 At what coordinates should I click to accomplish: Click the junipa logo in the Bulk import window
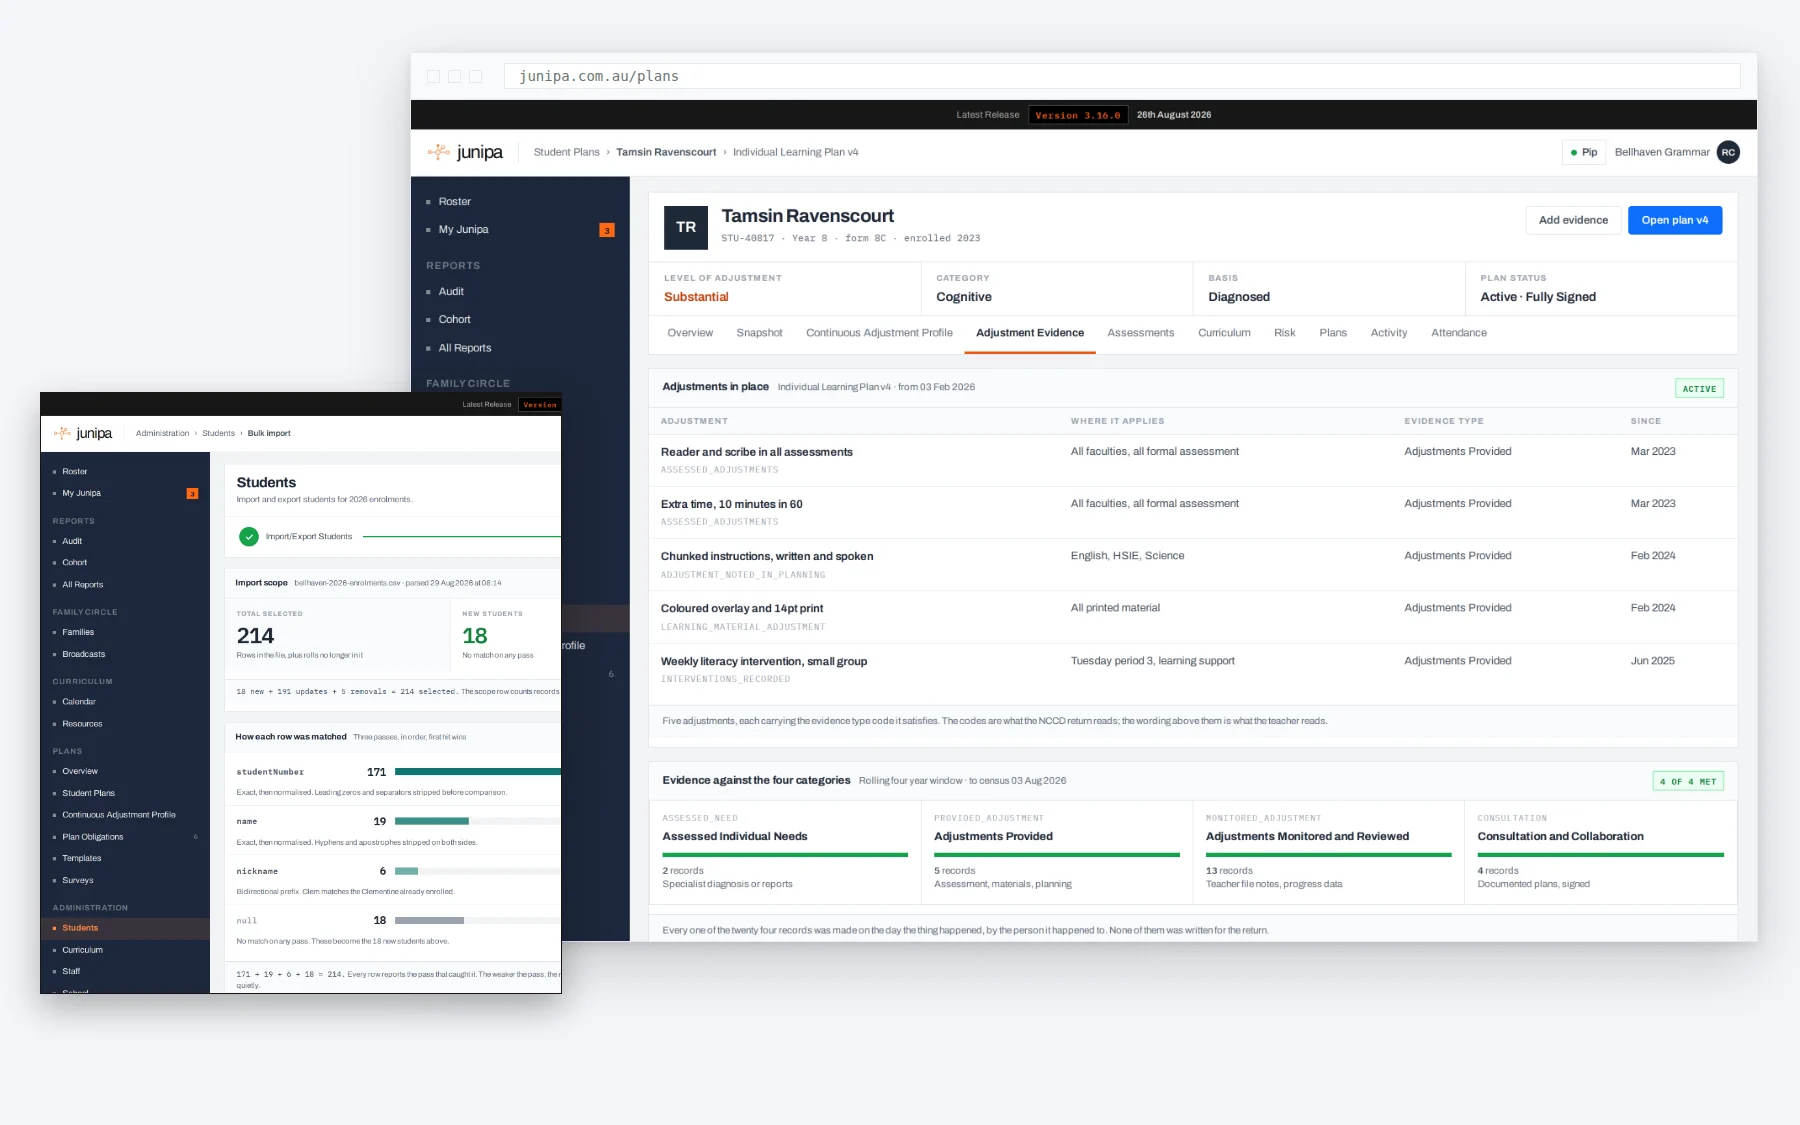[83, 433]
